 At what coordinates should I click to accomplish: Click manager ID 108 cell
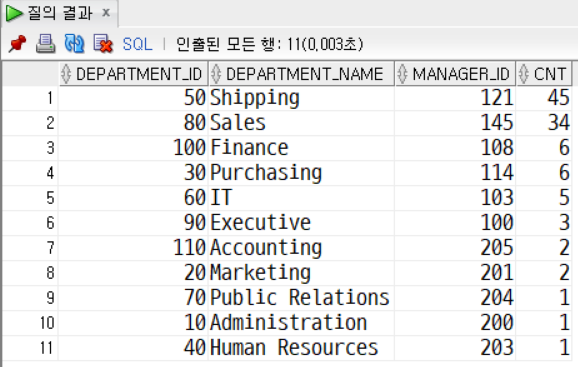tap(455, 148)
